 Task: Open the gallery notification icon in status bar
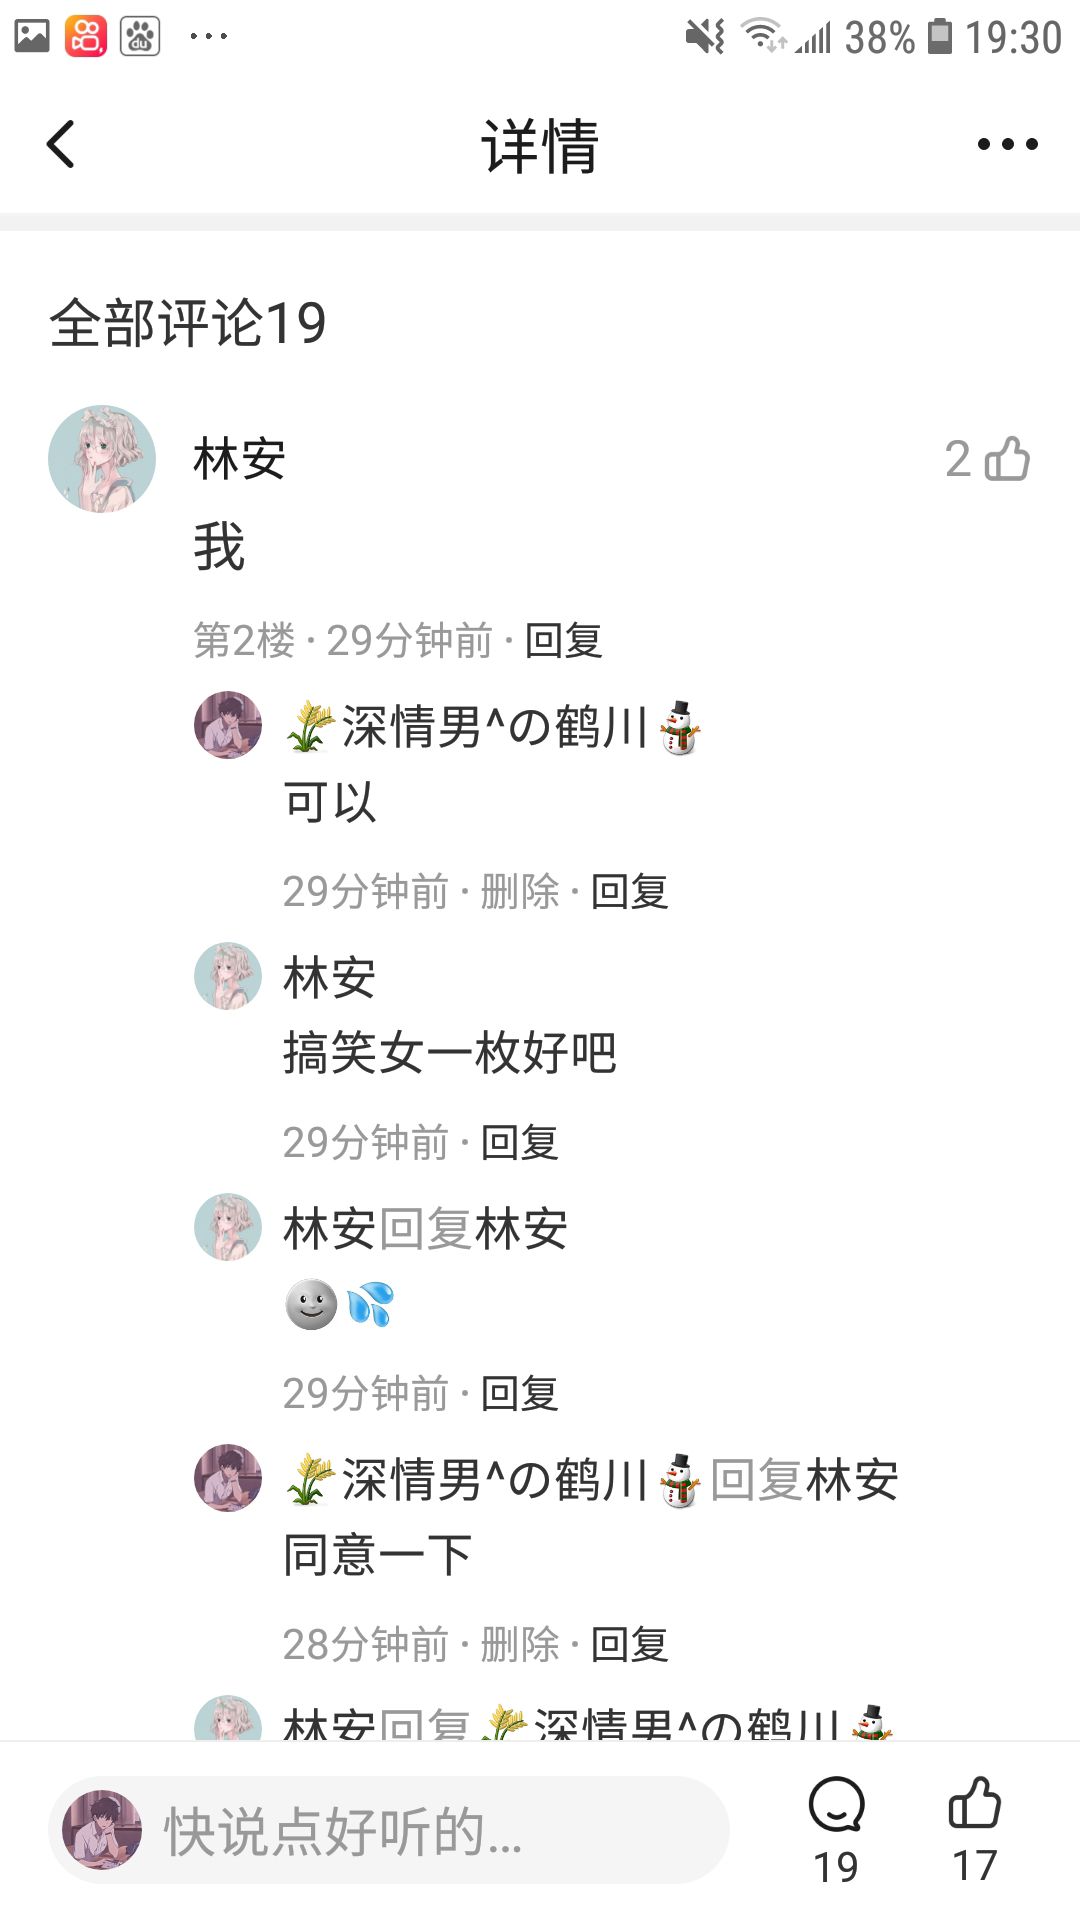coord(32,37)
